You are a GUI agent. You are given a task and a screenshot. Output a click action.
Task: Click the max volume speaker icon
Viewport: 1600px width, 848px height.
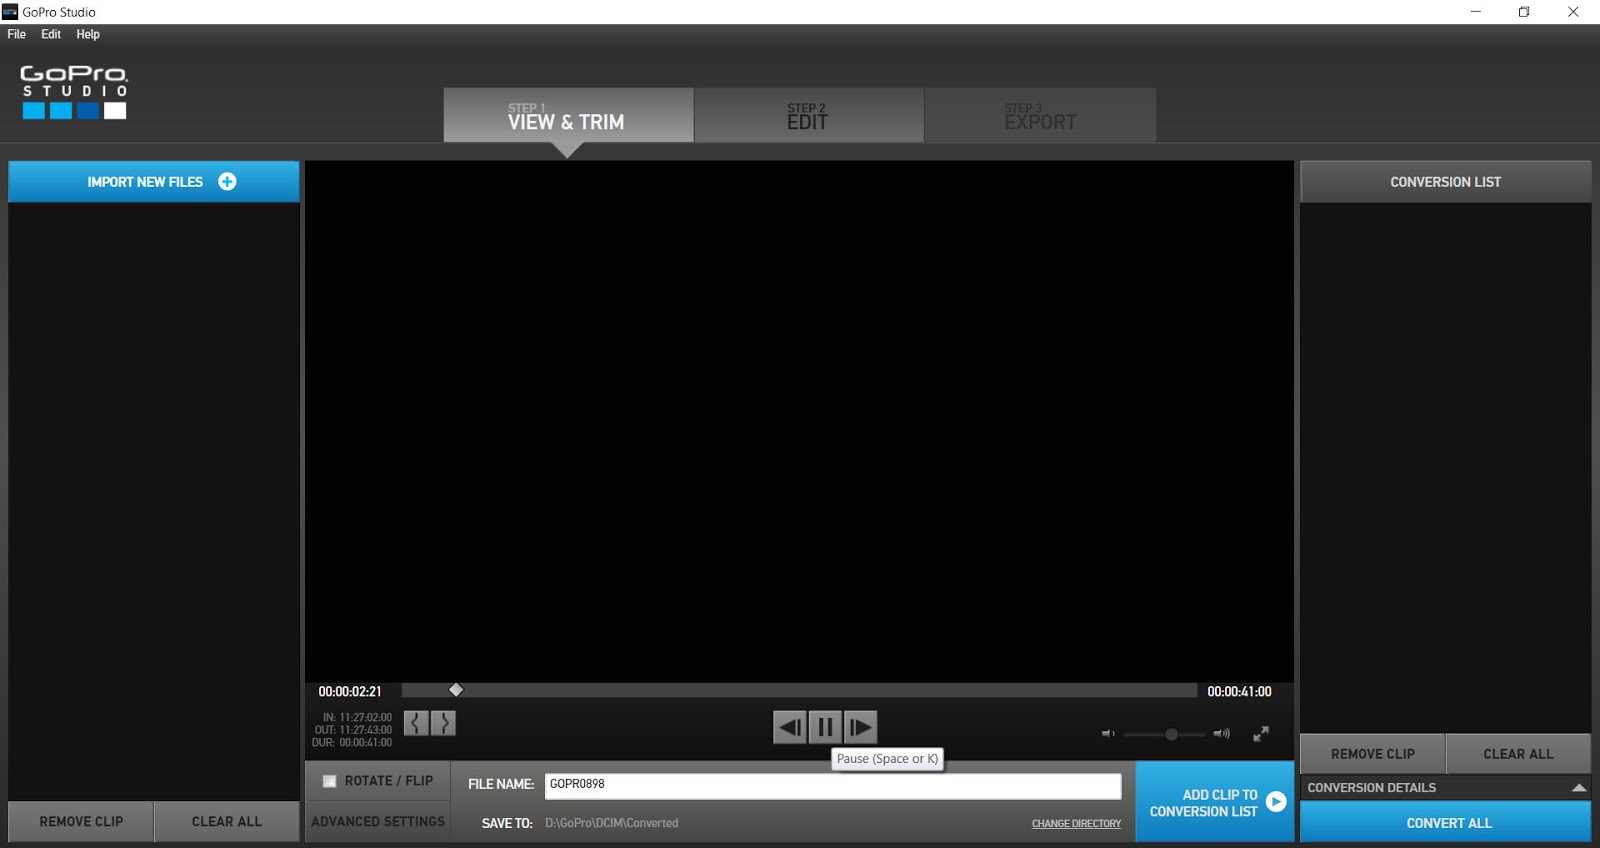coord(1221,734)
